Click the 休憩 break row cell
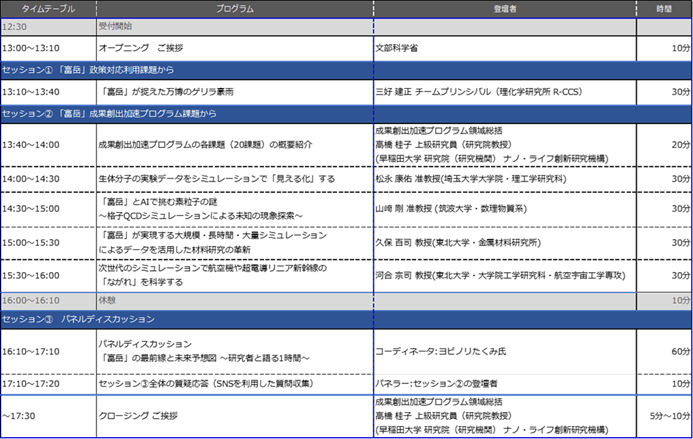 pyautogui.click(x=235, y=298)
